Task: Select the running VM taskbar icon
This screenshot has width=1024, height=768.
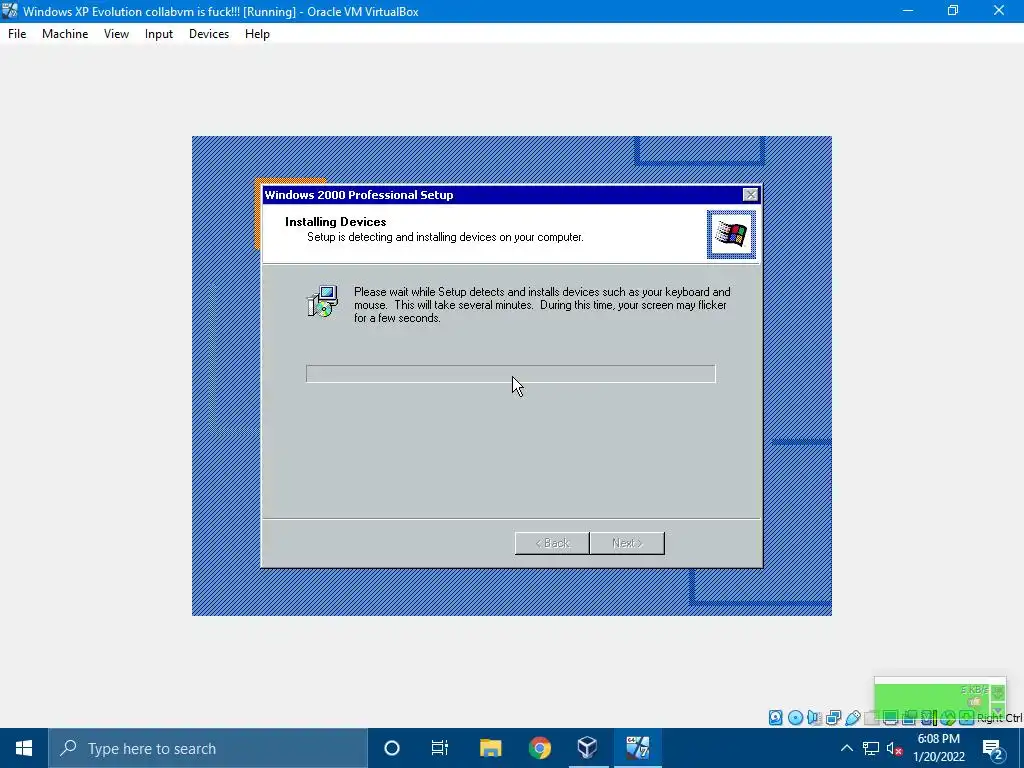Action: 637,748
